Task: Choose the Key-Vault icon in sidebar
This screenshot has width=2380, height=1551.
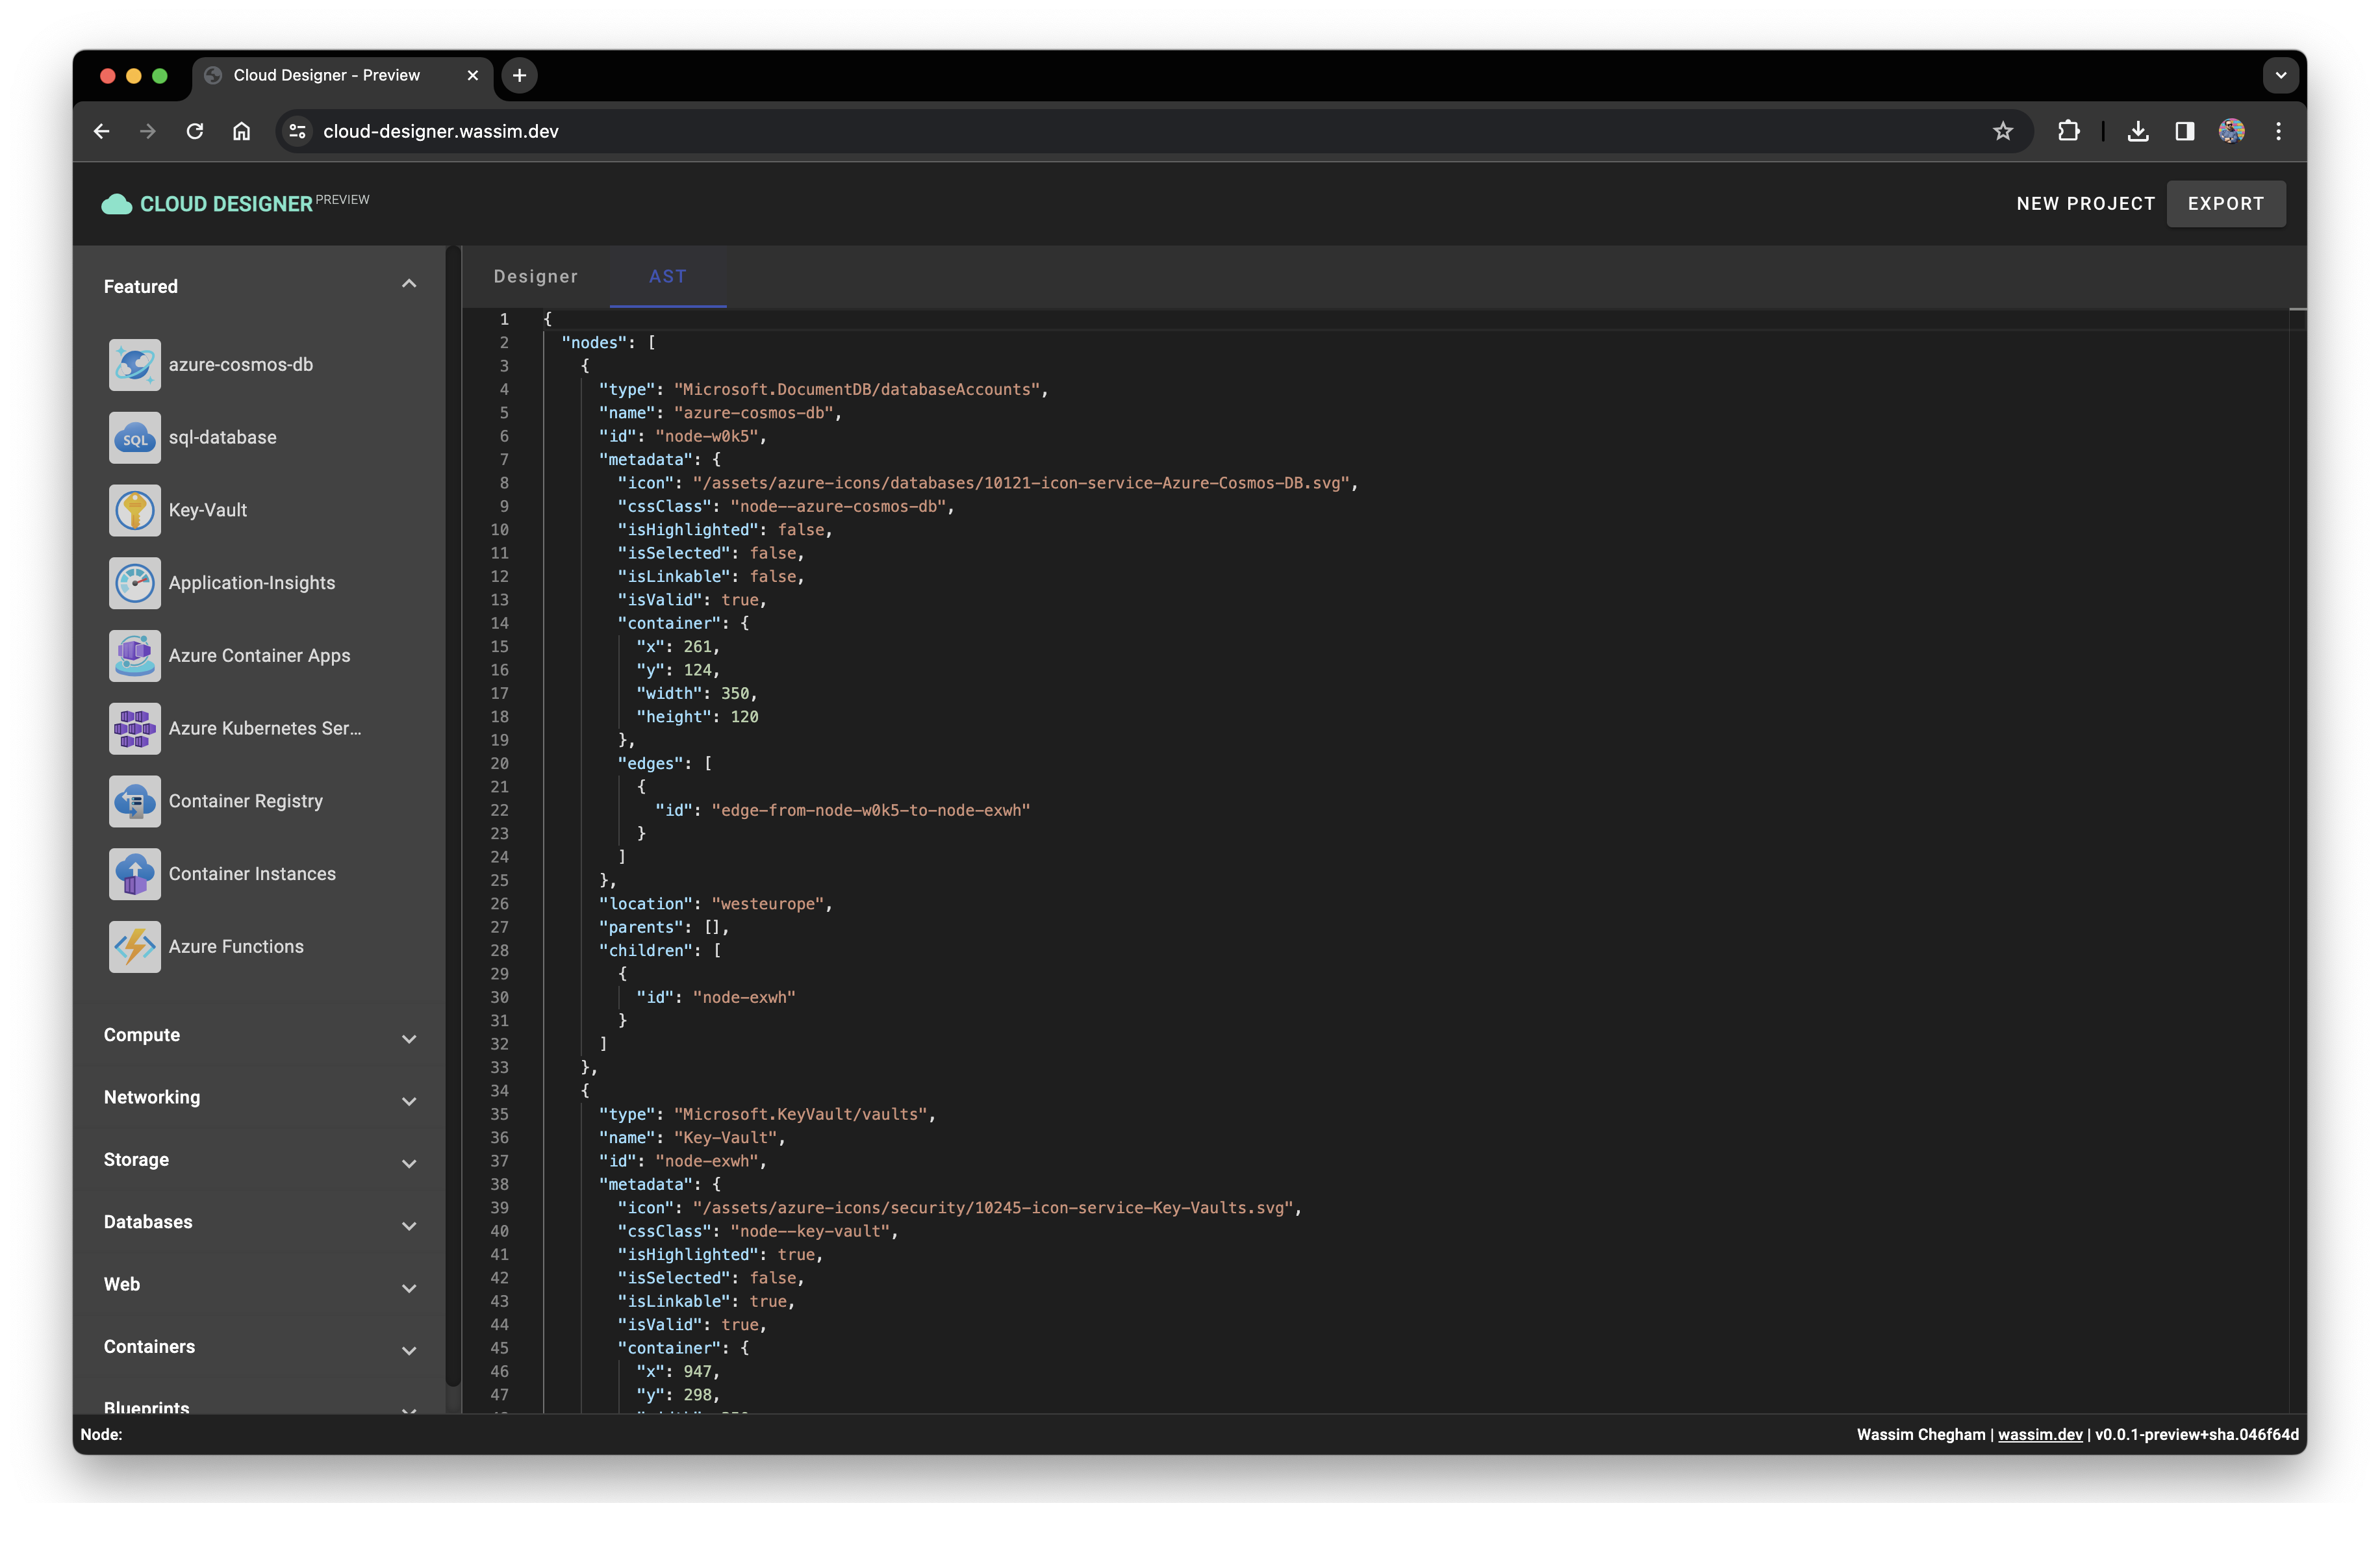Action: coord(135,510)
